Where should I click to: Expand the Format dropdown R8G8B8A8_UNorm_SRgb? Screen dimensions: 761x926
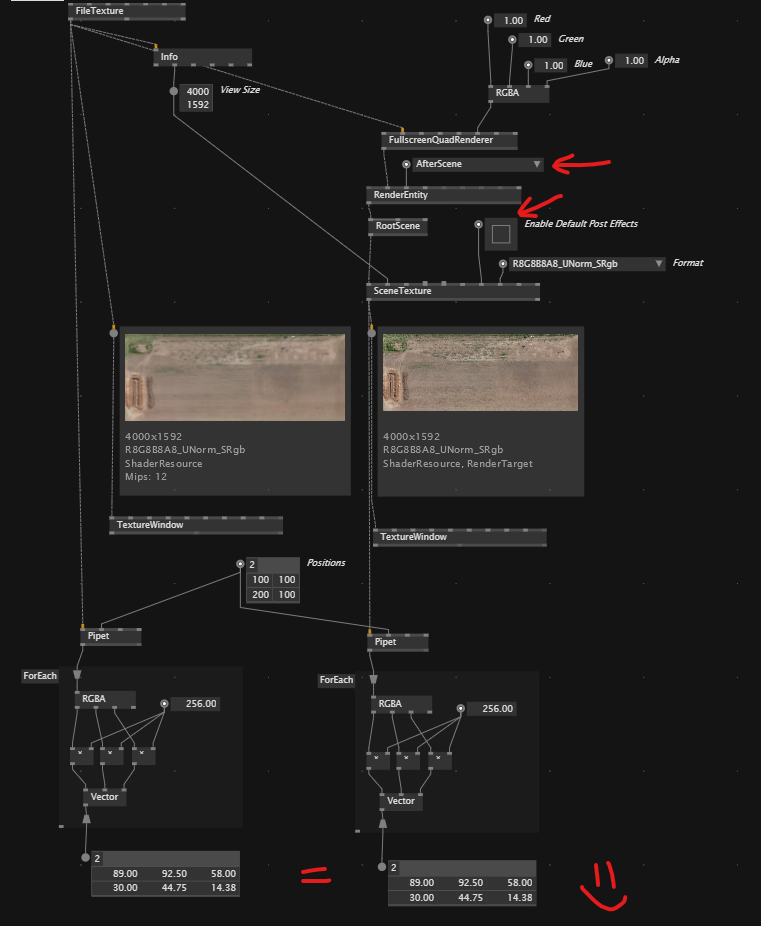click(x=656, y=264)
